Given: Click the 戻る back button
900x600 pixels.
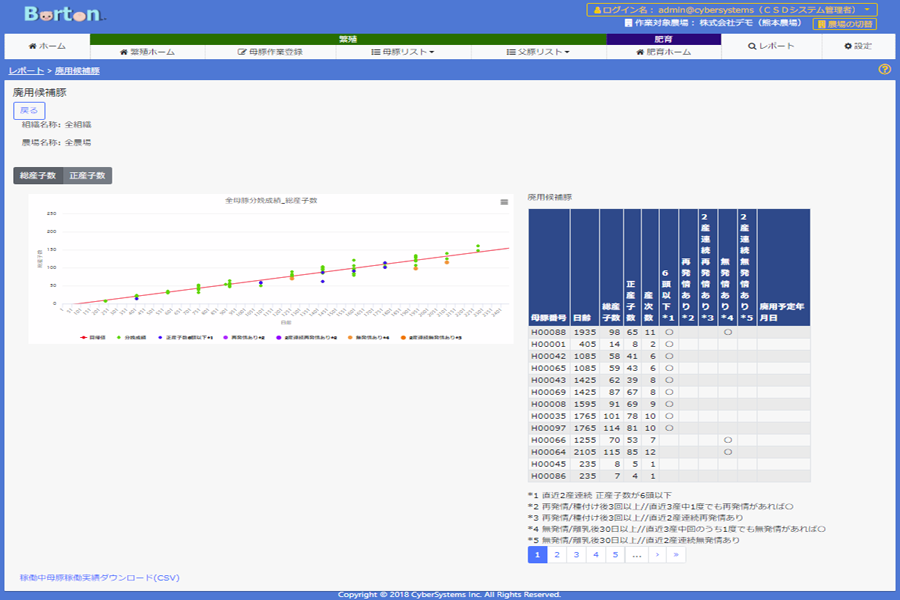Looking at the screenshot, I should click(29, 110).
